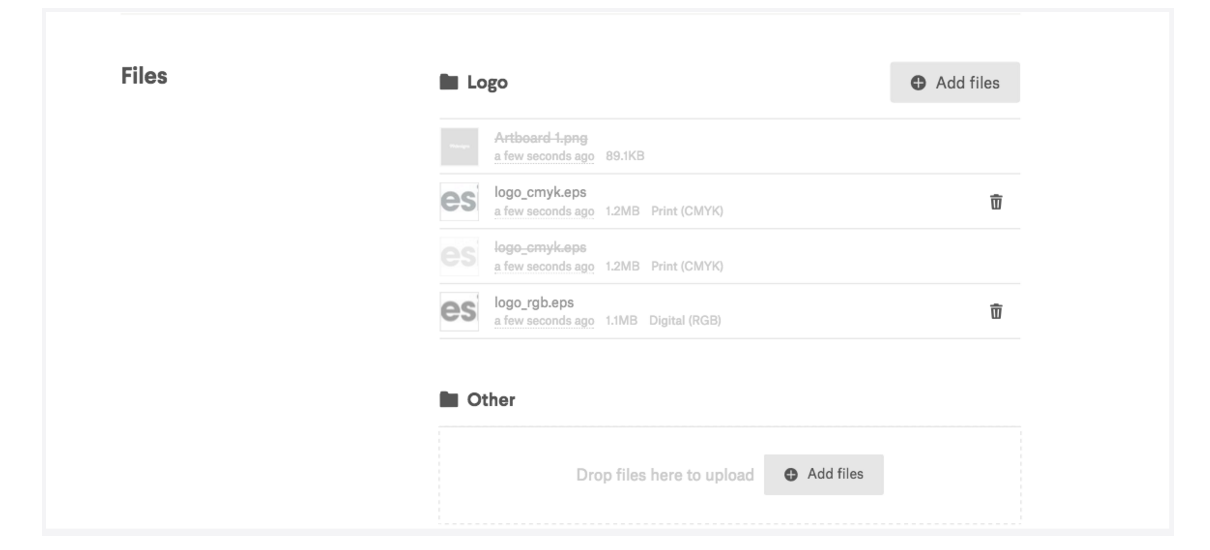The width and height of the screenshot is (1210, 550).
Task: Click the faded deleted logo_cmyk.eps thumbnail
Action: click(x=460, y=257)
